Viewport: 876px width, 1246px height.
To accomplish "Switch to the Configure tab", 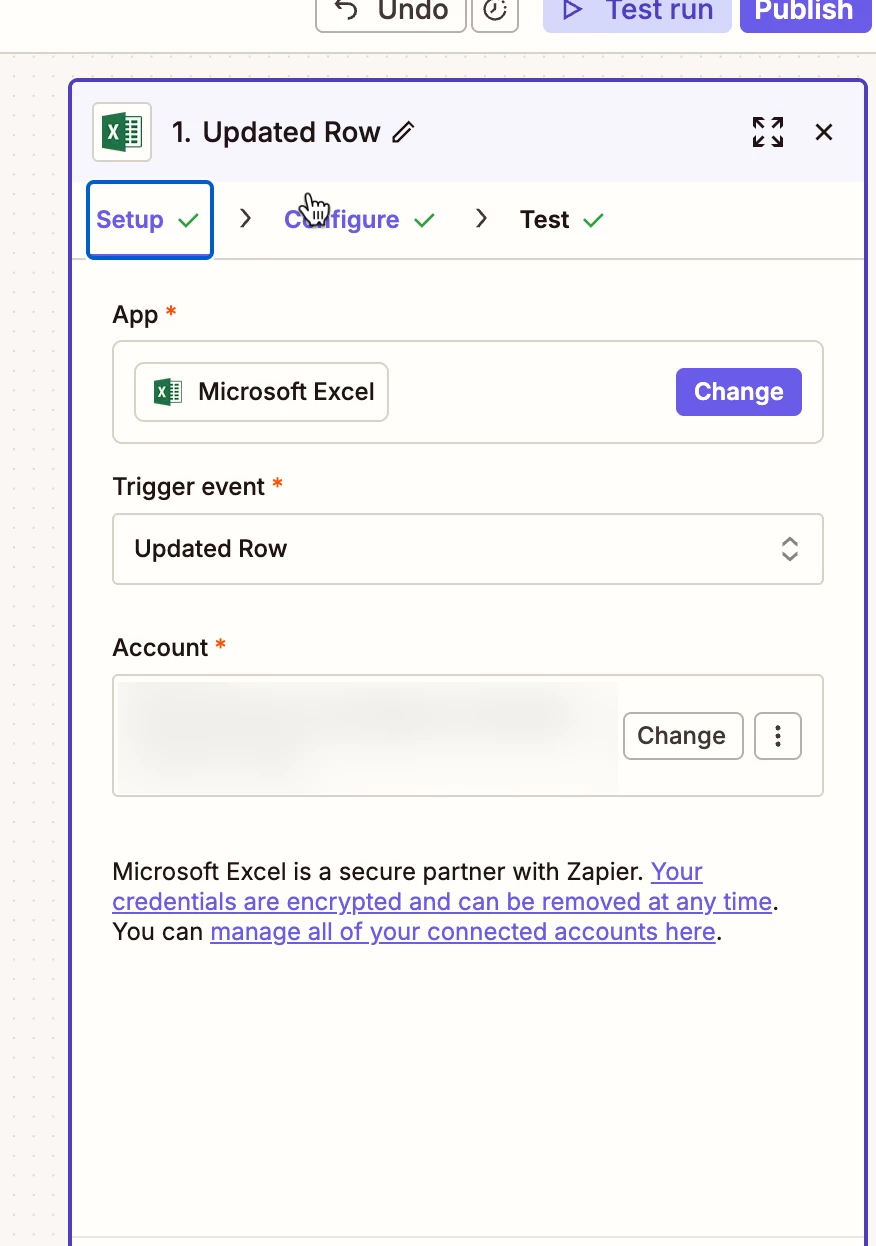I will click(359, 220).
